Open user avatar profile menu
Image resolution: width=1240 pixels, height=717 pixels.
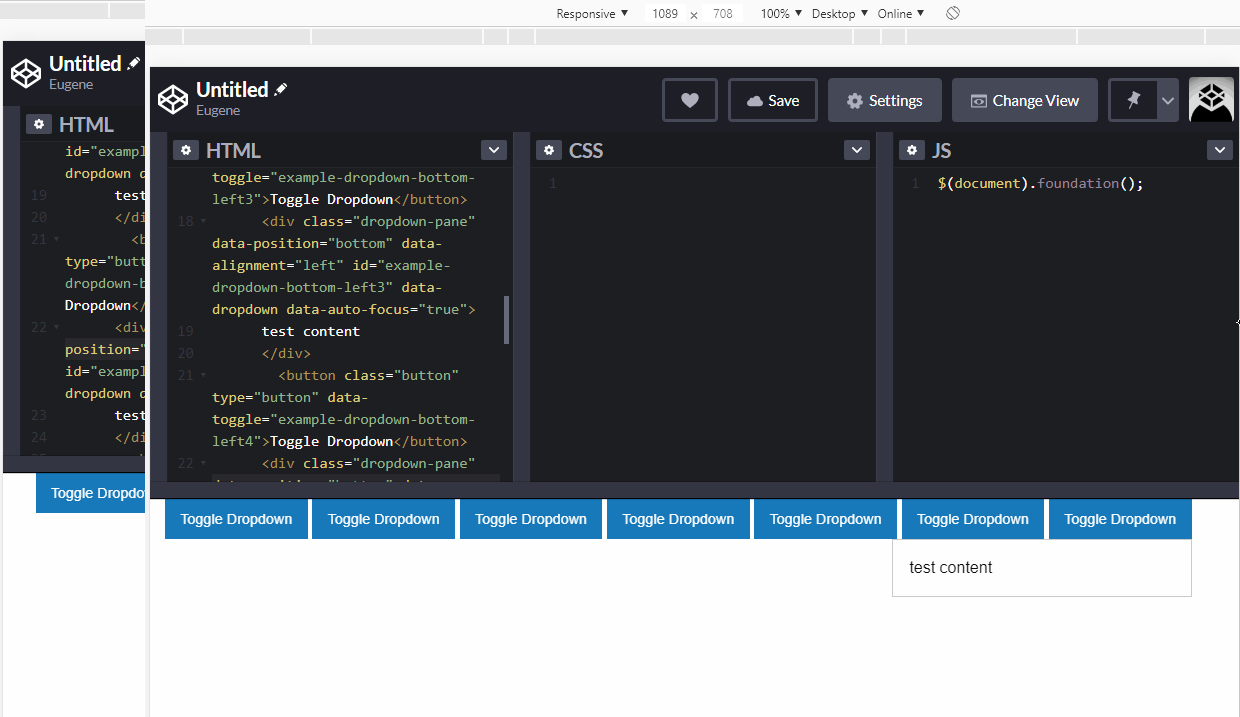[1211, 100]
